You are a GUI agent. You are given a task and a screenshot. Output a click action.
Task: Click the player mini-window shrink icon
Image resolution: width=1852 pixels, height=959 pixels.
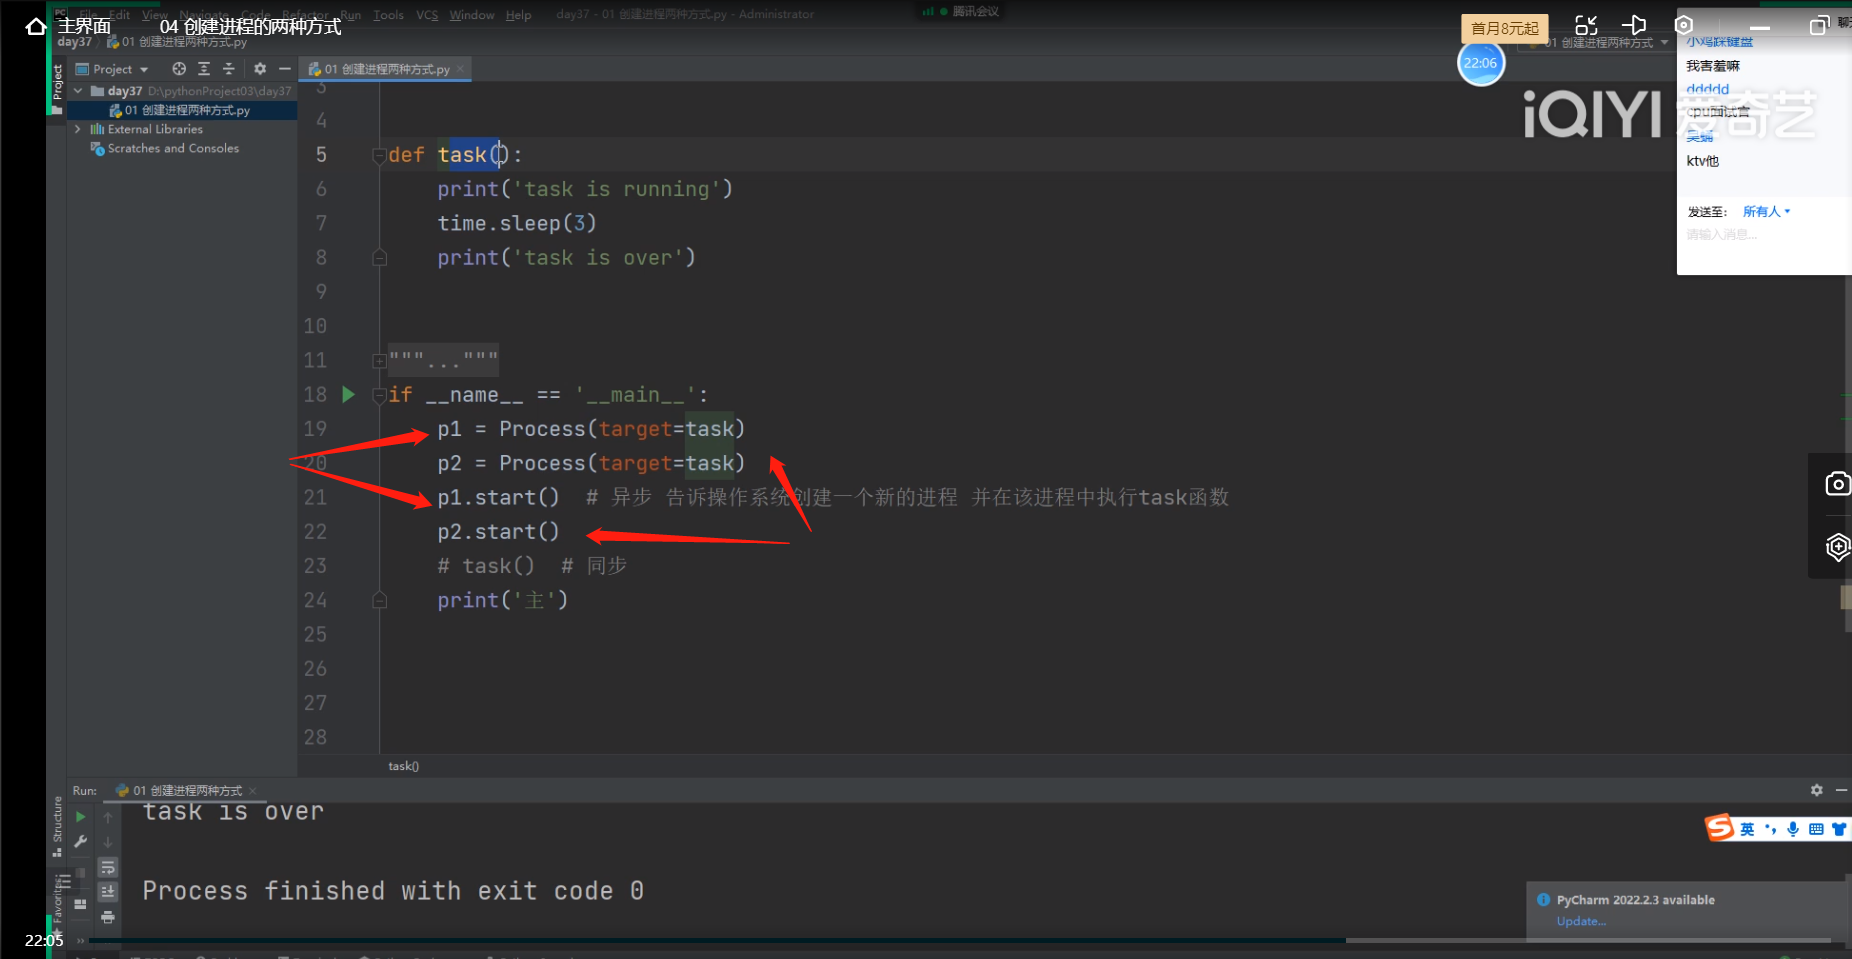pyautogui.click(x=1586, y=25)
